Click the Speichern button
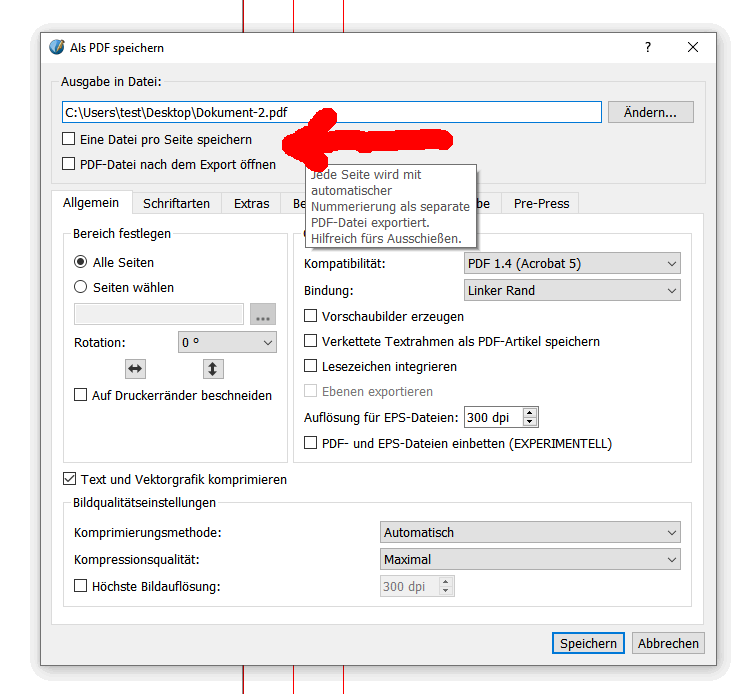The width and height of the screenshot is (748, 694). tap(588, 643)
